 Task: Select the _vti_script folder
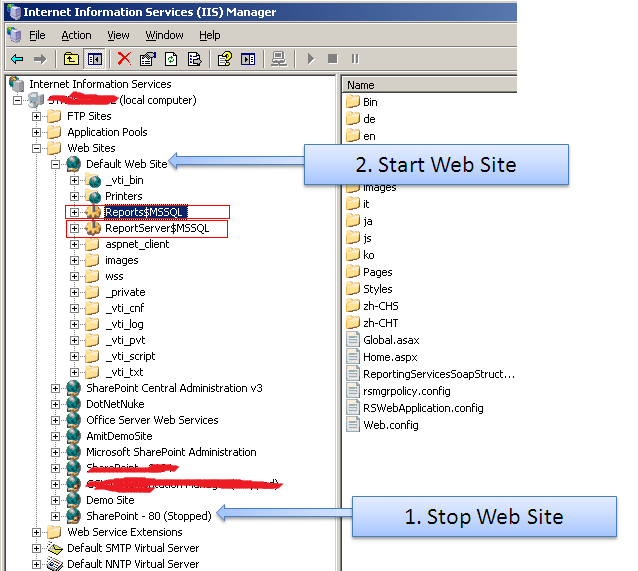130,356
